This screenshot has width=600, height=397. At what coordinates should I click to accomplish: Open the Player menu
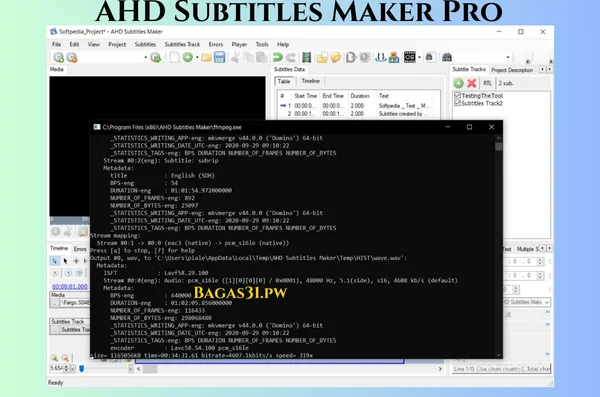[239, 44]
